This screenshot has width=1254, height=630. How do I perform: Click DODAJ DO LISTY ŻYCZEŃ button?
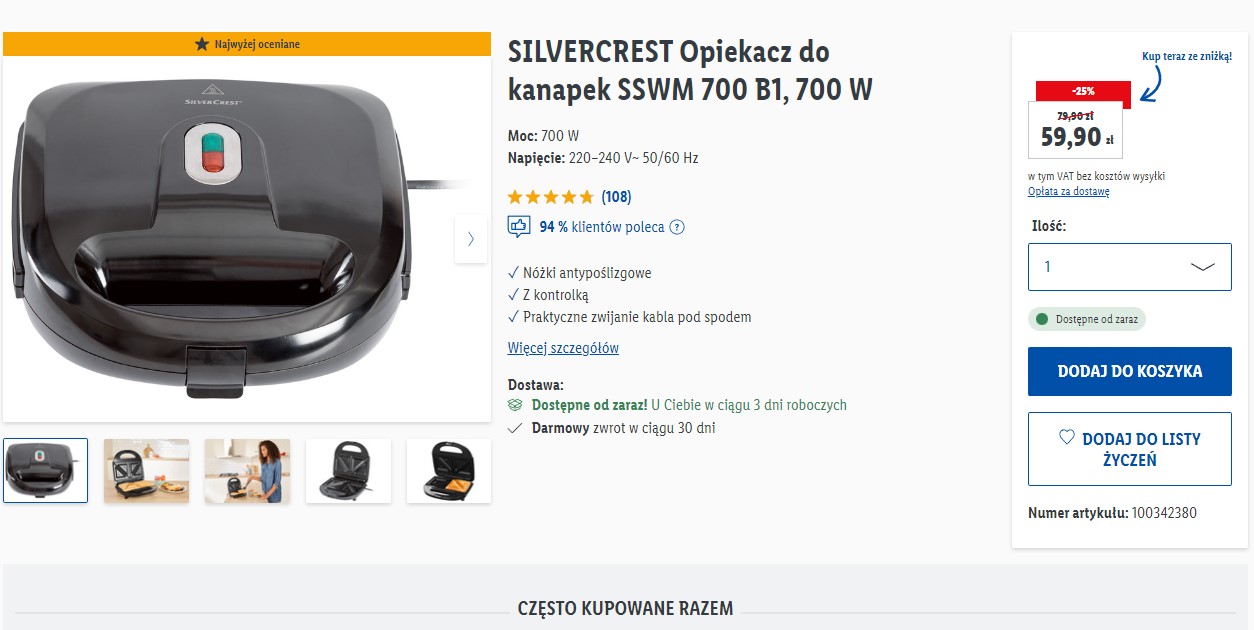pyautogui.click(x=1130, y=449)
